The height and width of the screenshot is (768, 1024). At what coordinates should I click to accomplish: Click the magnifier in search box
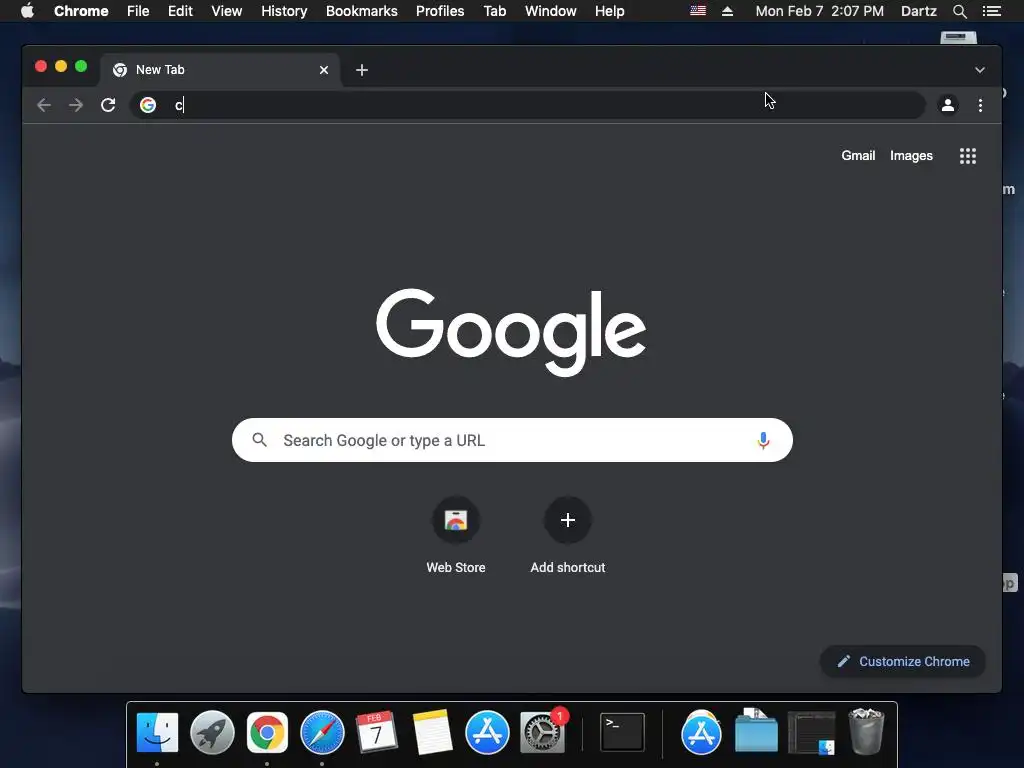(x=259, y=440)
